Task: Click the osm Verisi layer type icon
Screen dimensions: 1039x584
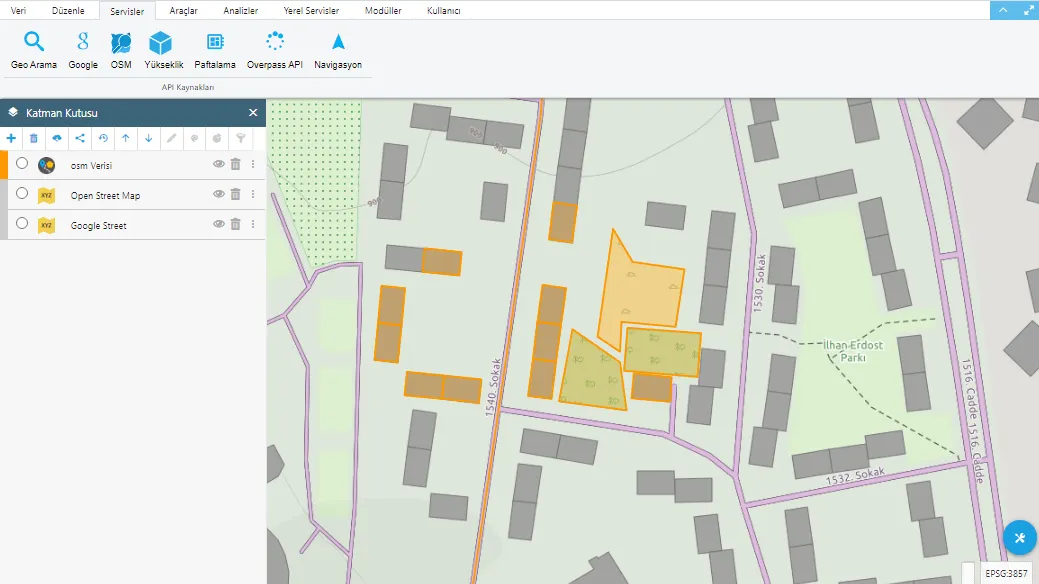Action: tap(46, 165)
